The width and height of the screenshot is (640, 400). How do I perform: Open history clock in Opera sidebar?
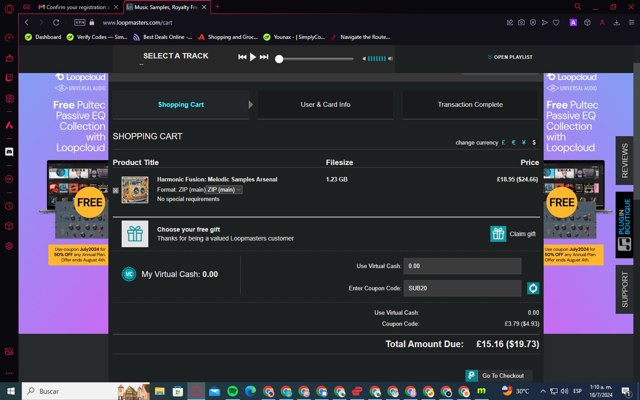pyautogui.click(x=9, y=206)
